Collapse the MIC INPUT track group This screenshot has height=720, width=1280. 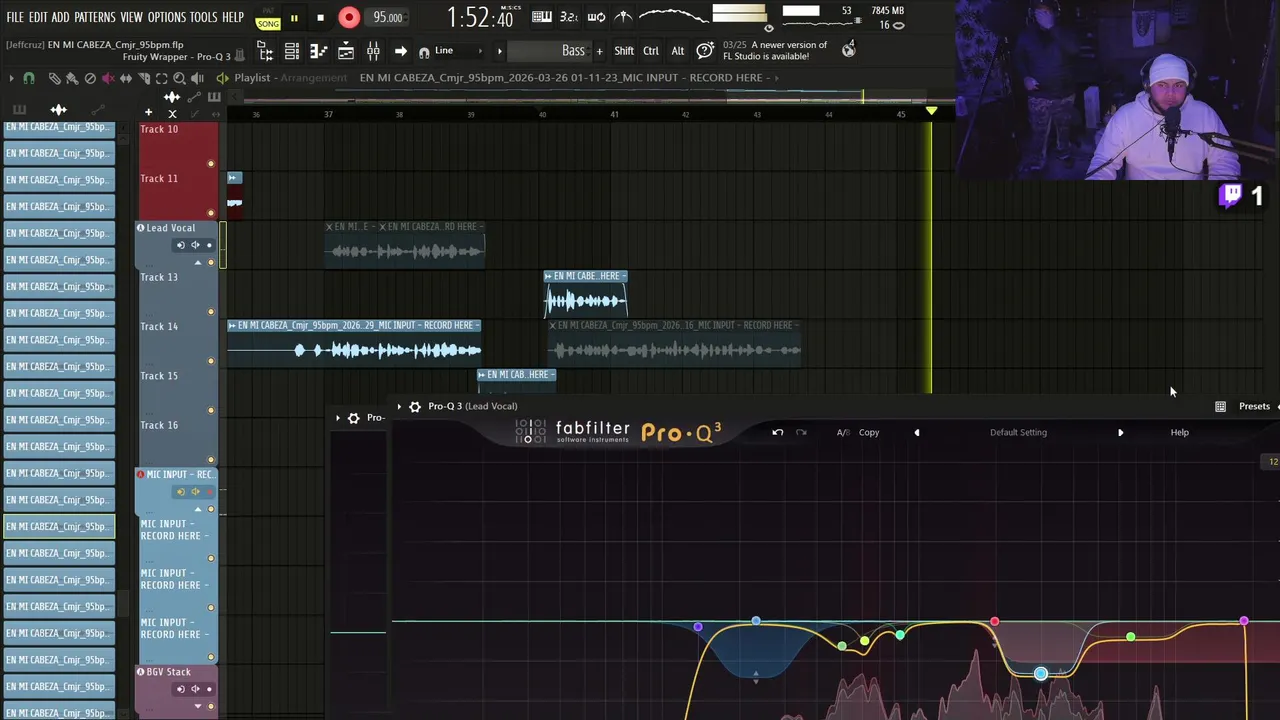197,509
